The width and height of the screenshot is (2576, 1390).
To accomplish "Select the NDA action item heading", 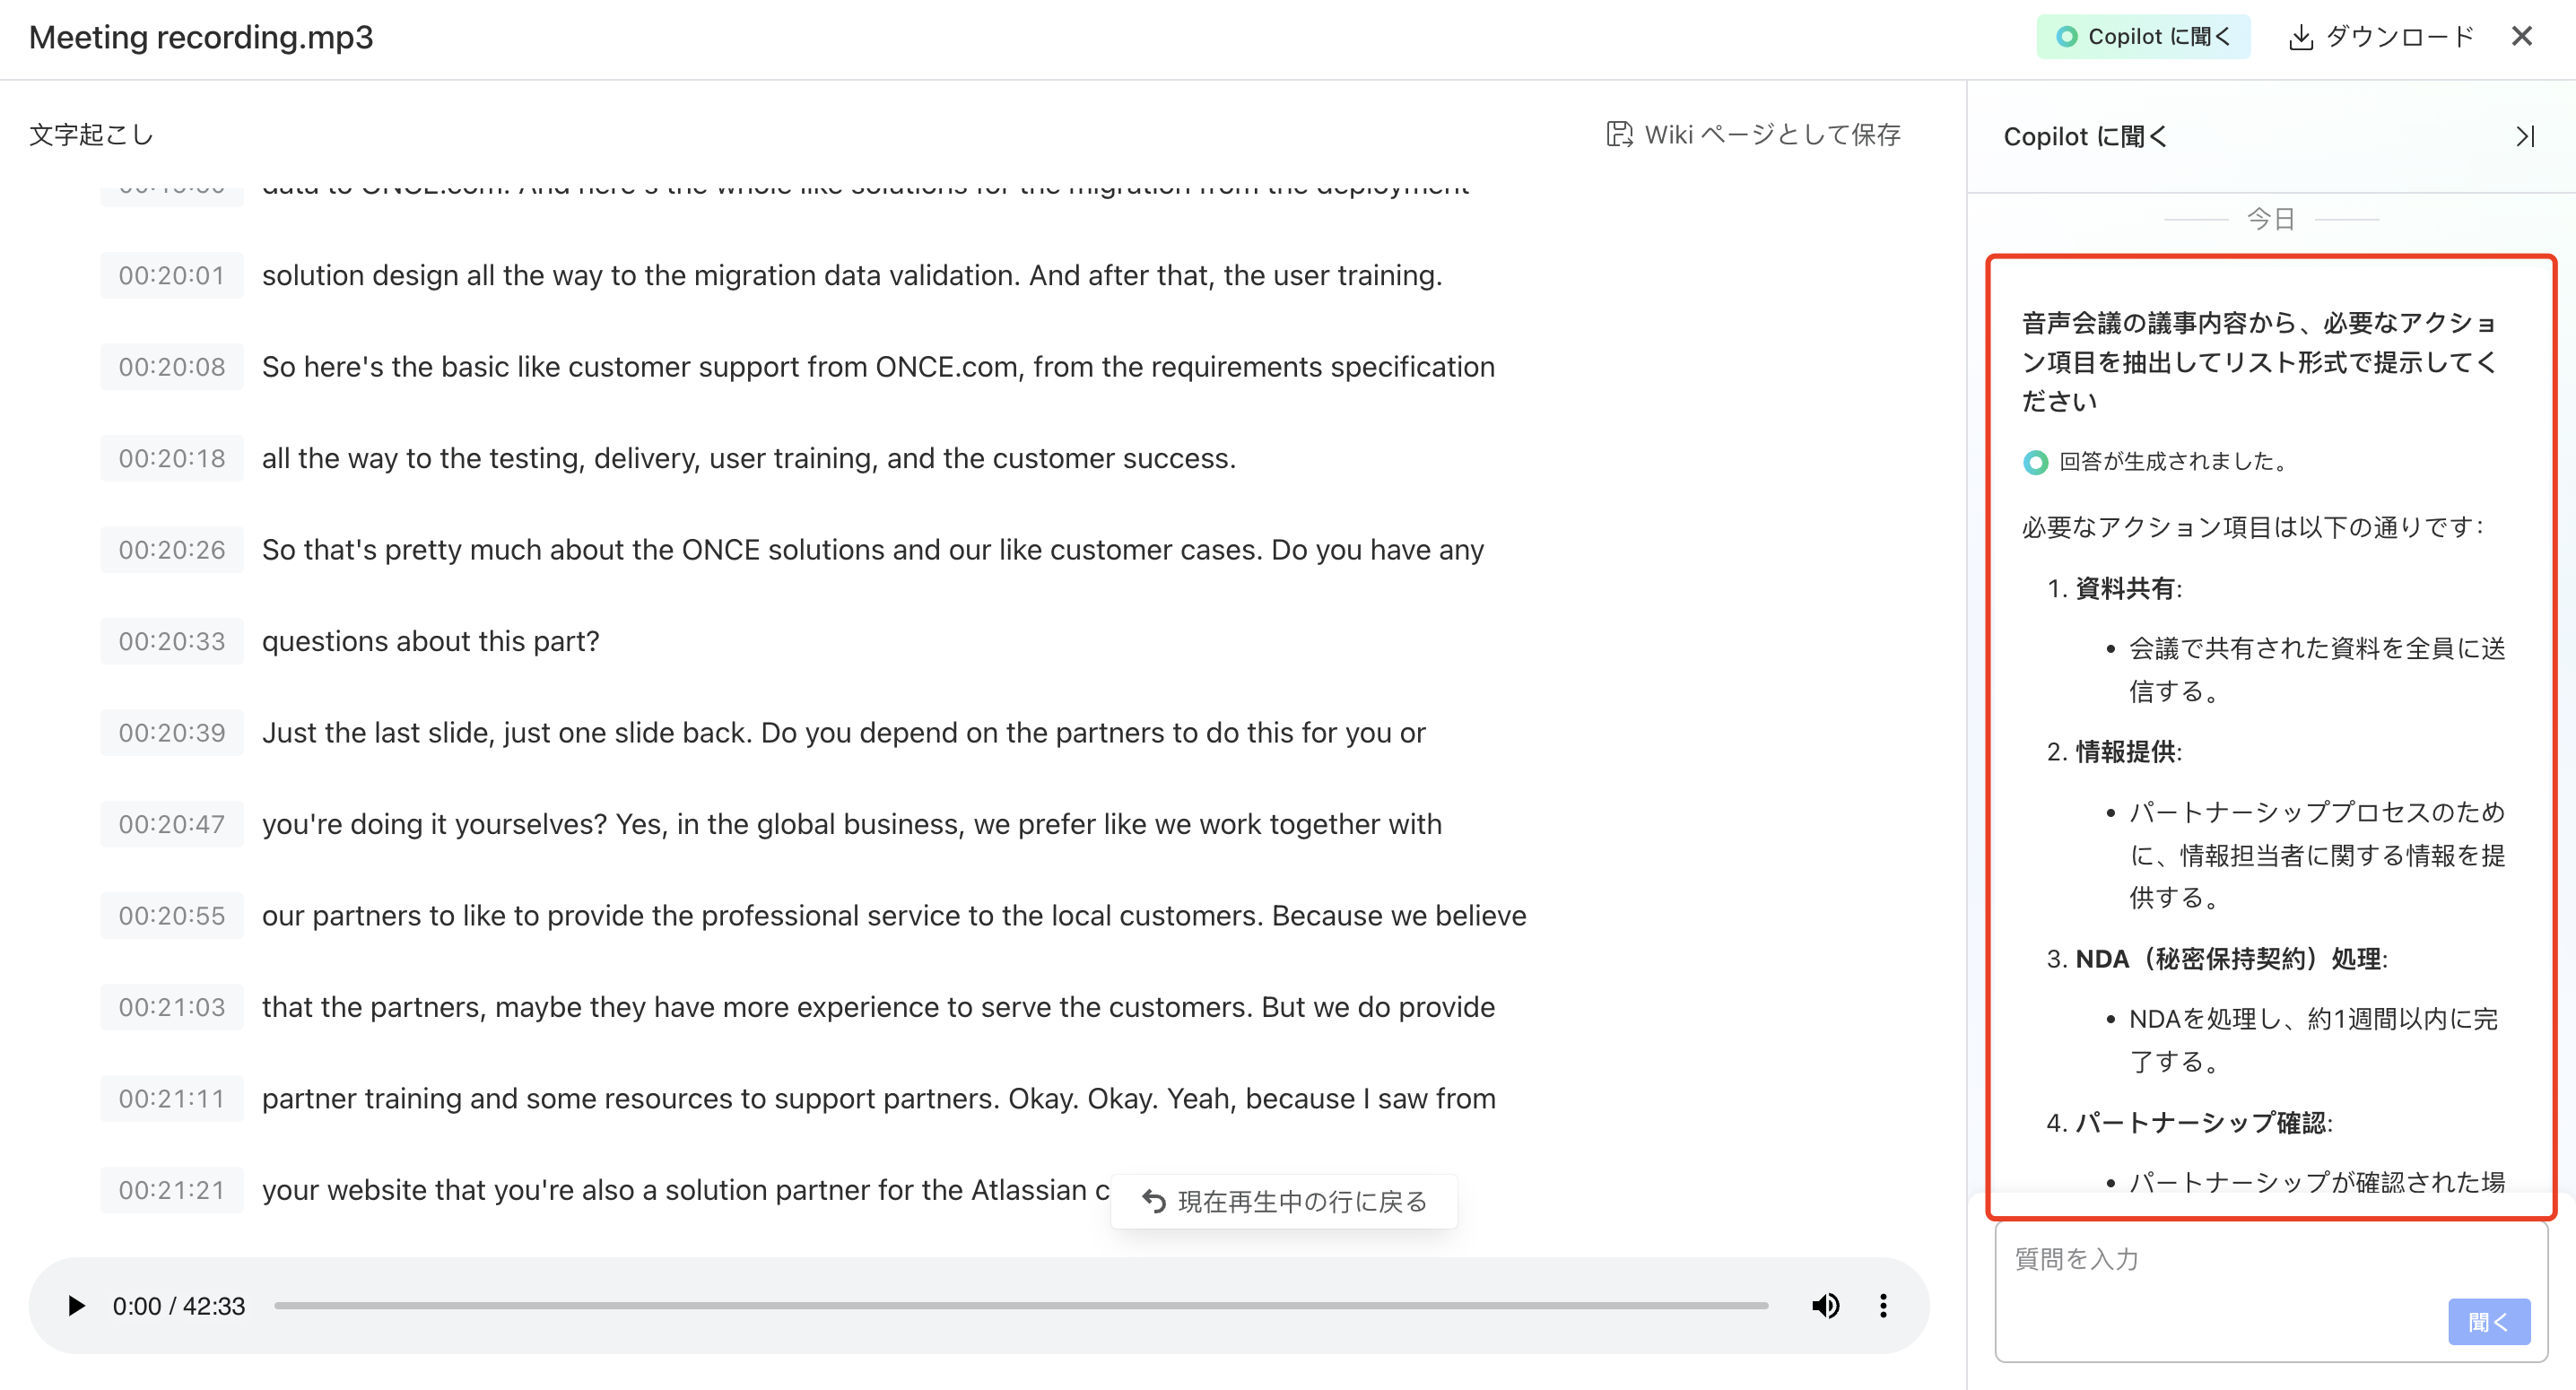I will 2230,959.
